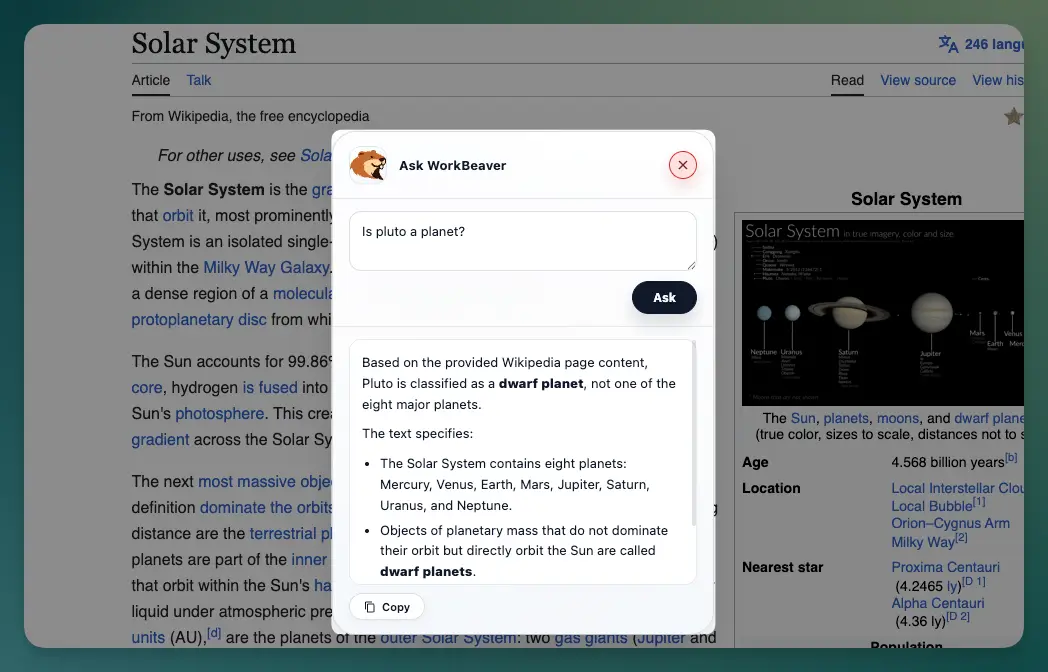
Task: Follow the moons link in caption
Action: 898,419
